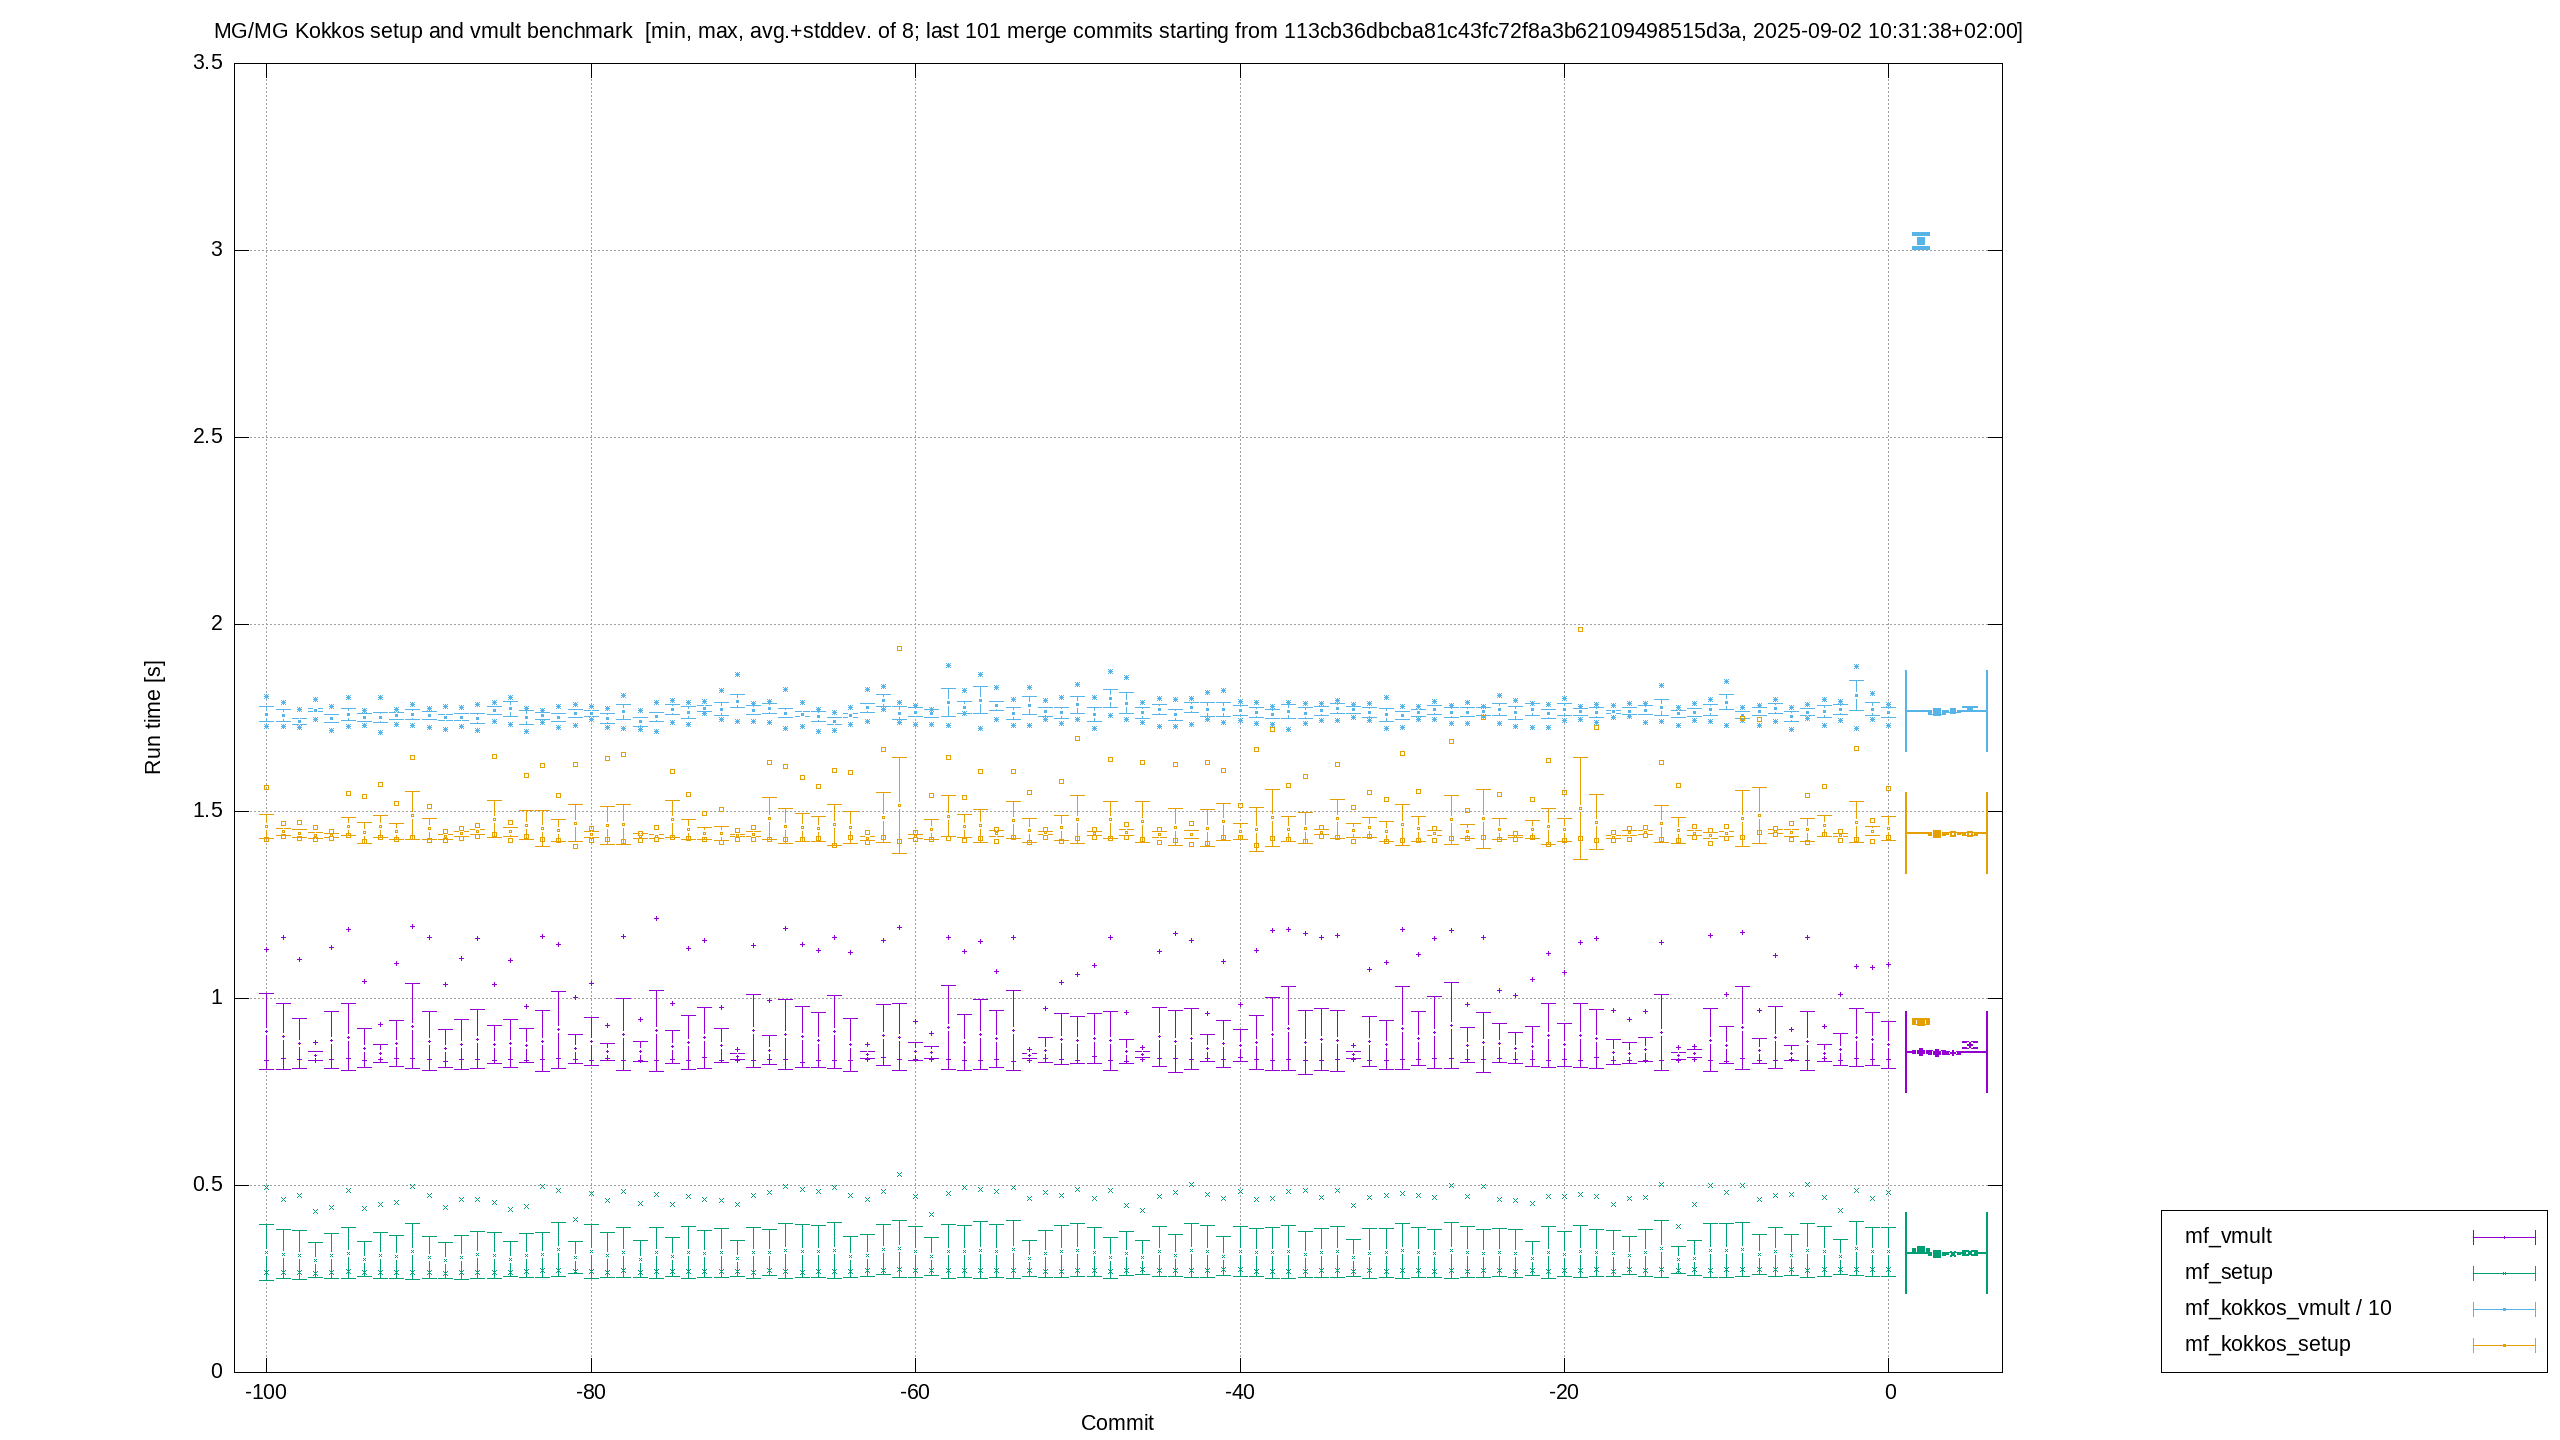The image size is (2560, 1440).
Task: Click the Commit x-axis label
Action: (x=1117, y=1422)
